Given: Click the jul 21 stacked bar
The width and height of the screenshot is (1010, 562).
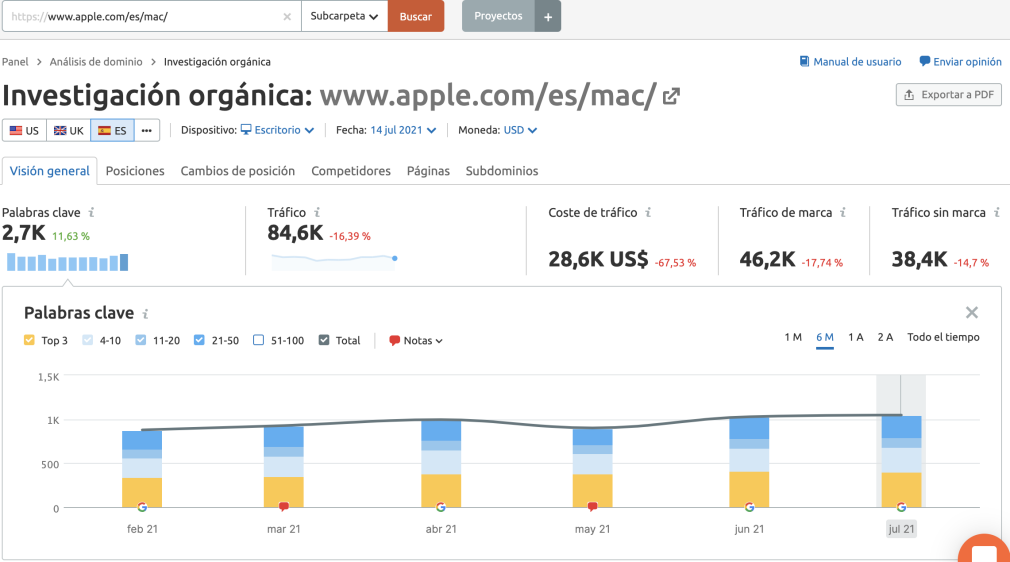Looking at the screenshot, I should coord(901,462).
